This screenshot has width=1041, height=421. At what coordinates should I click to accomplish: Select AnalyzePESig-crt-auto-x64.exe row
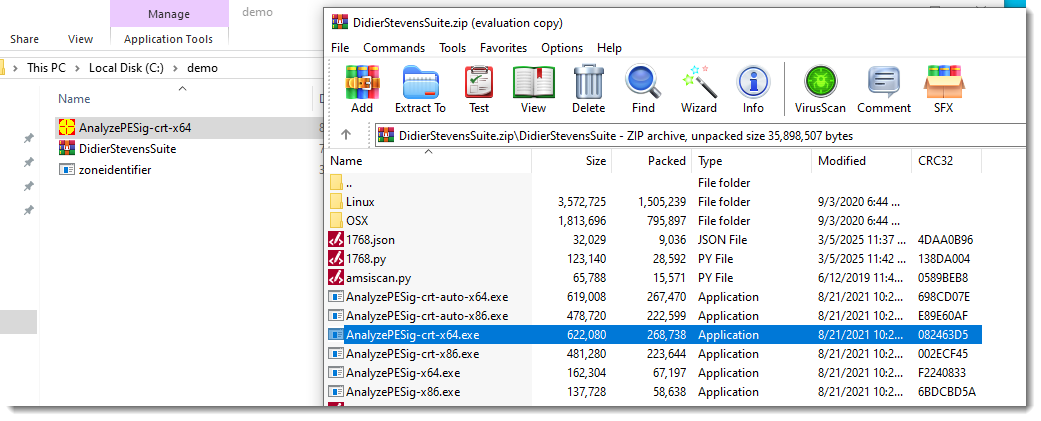pyautogui.click(x=655, y=297)
